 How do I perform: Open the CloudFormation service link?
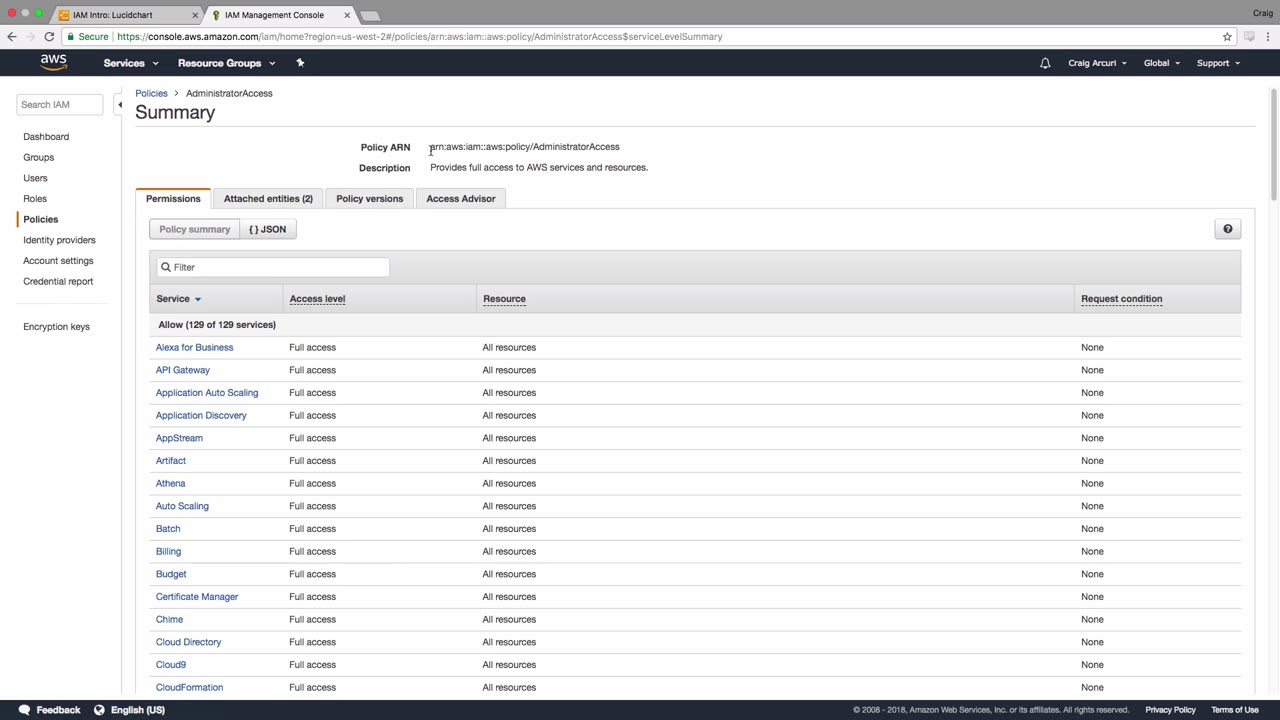(189, 688)
